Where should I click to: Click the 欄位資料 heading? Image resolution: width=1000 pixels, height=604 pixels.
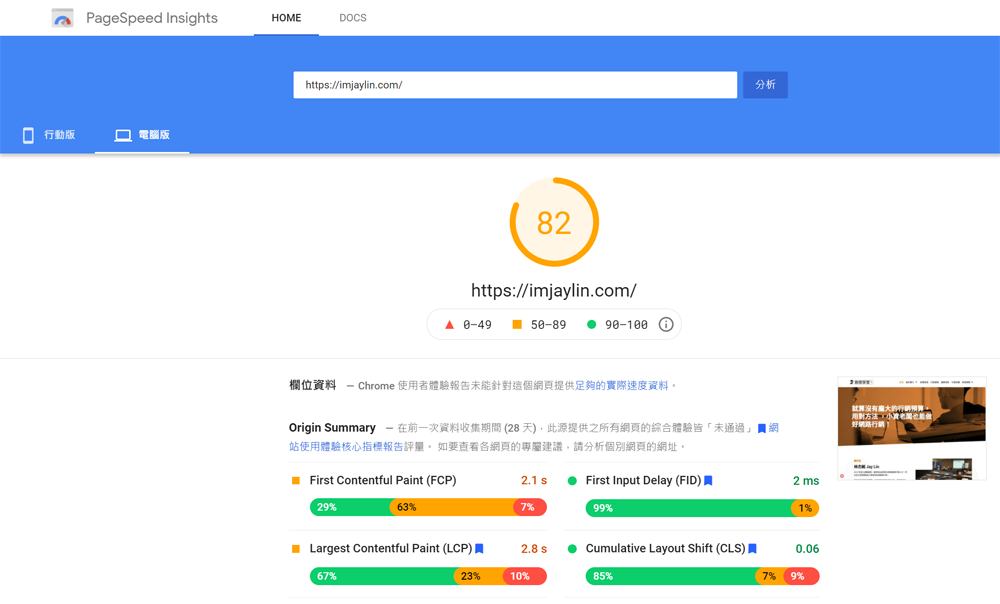[x=312, y=385]
